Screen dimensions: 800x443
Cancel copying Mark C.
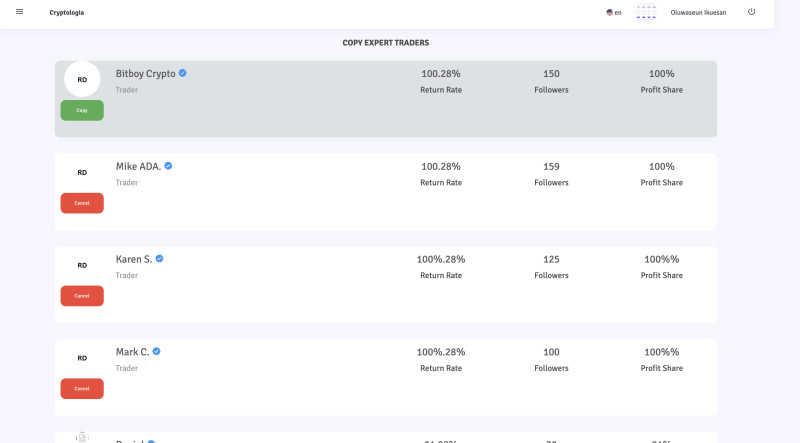[82, 389]
